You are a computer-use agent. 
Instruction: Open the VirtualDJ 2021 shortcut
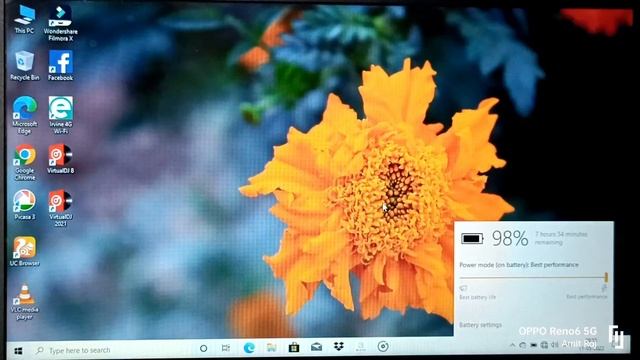click(x=60, y=209)
